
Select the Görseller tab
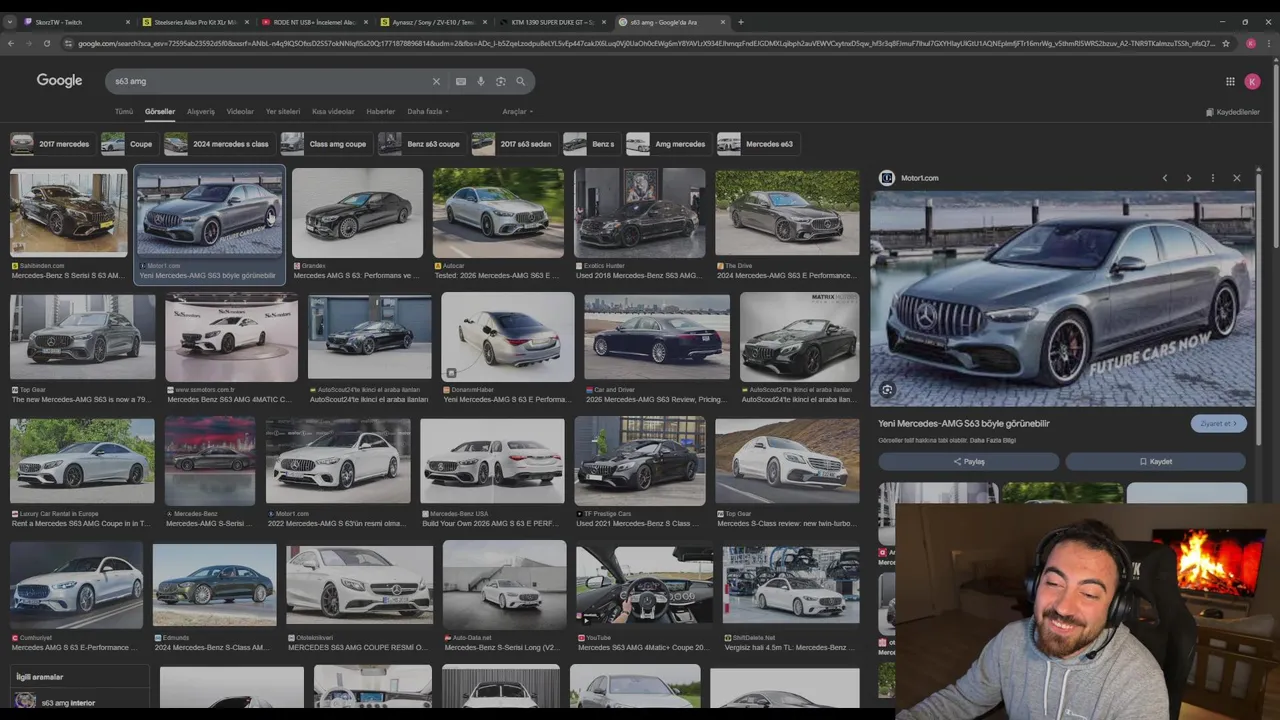[160, 112]
